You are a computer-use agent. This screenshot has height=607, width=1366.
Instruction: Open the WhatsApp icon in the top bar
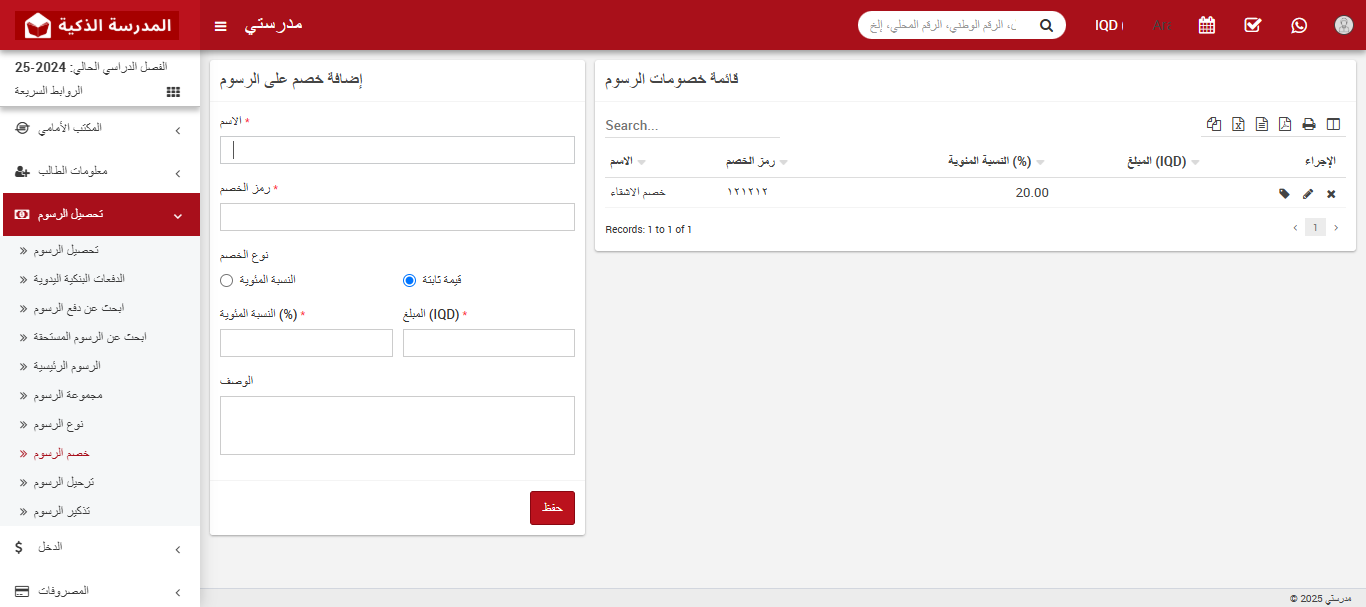1298,25
